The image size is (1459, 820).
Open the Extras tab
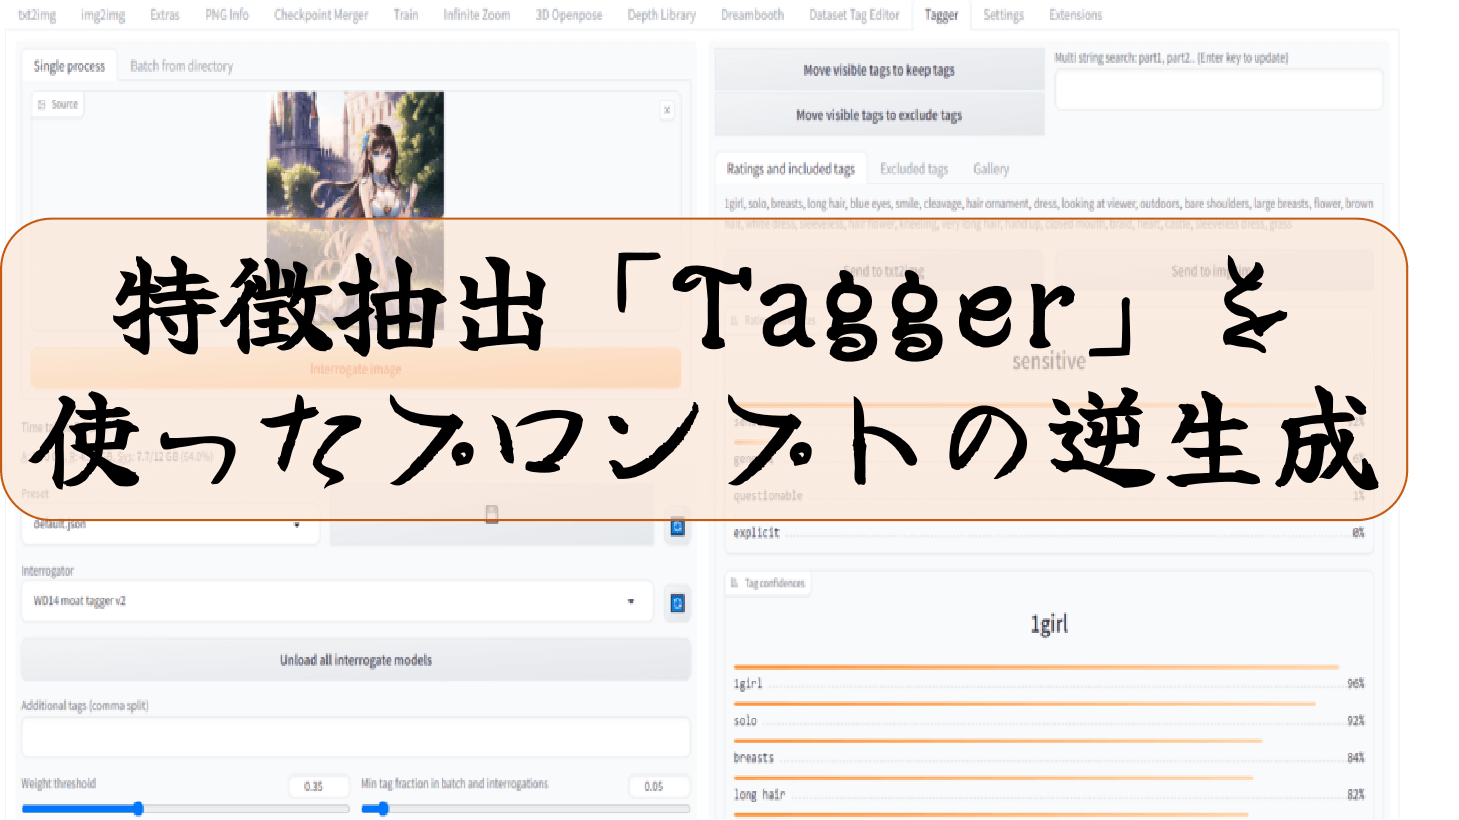tap(165, 15)
